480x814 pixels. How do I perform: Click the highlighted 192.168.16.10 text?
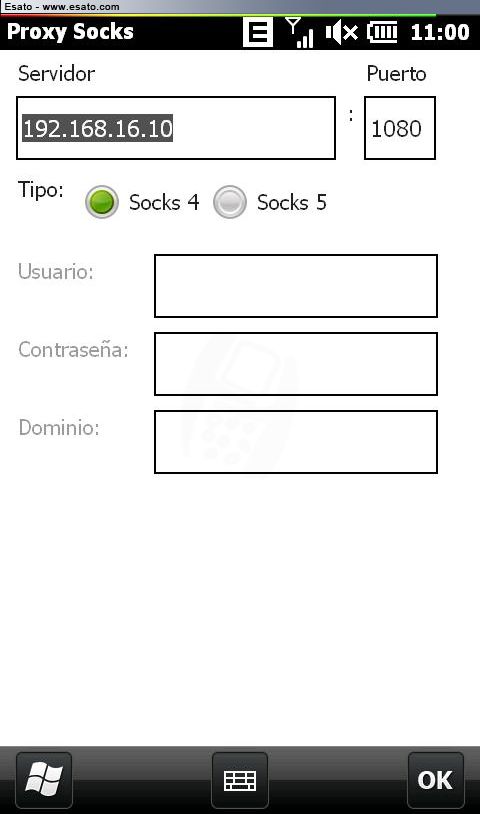click(x=98, y=128)
